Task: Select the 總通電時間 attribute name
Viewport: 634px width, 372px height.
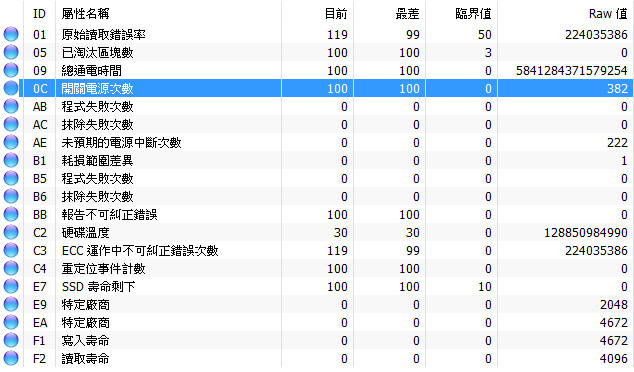Action: 91,70
